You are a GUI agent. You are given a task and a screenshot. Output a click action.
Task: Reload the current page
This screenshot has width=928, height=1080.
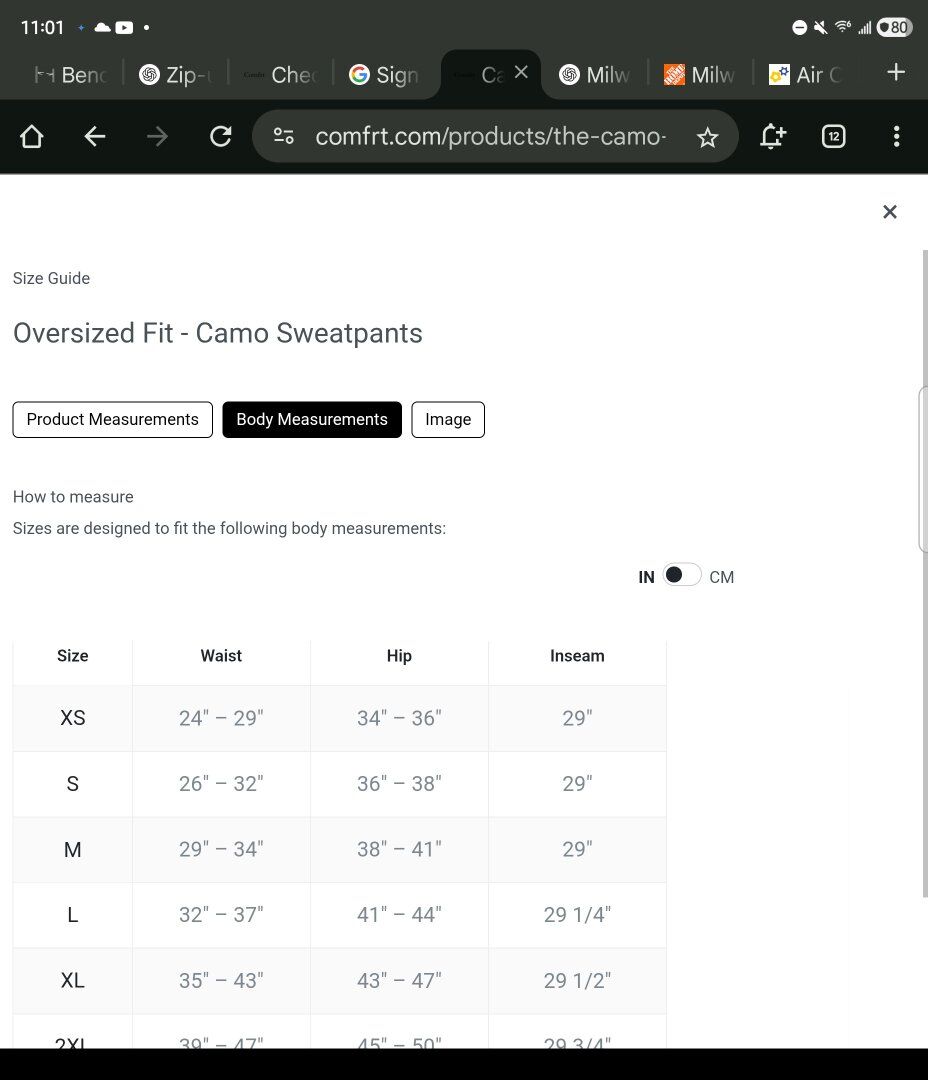220,137
